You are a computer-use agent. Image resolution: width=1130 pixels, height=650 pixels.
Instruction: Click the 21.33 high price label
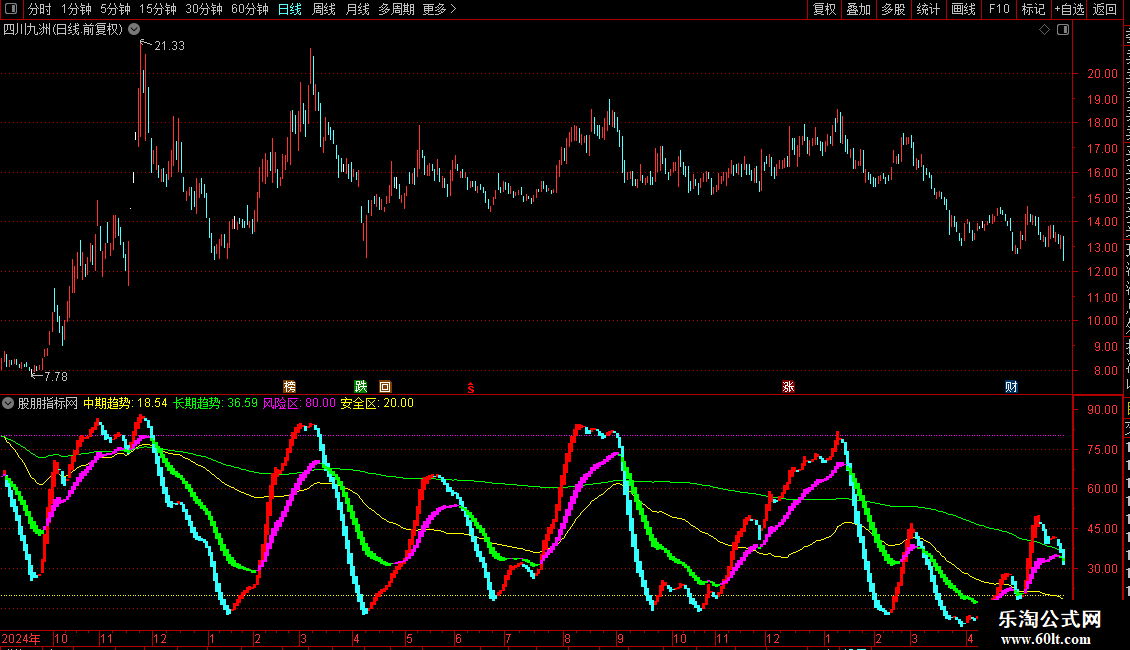click(169, 46)
